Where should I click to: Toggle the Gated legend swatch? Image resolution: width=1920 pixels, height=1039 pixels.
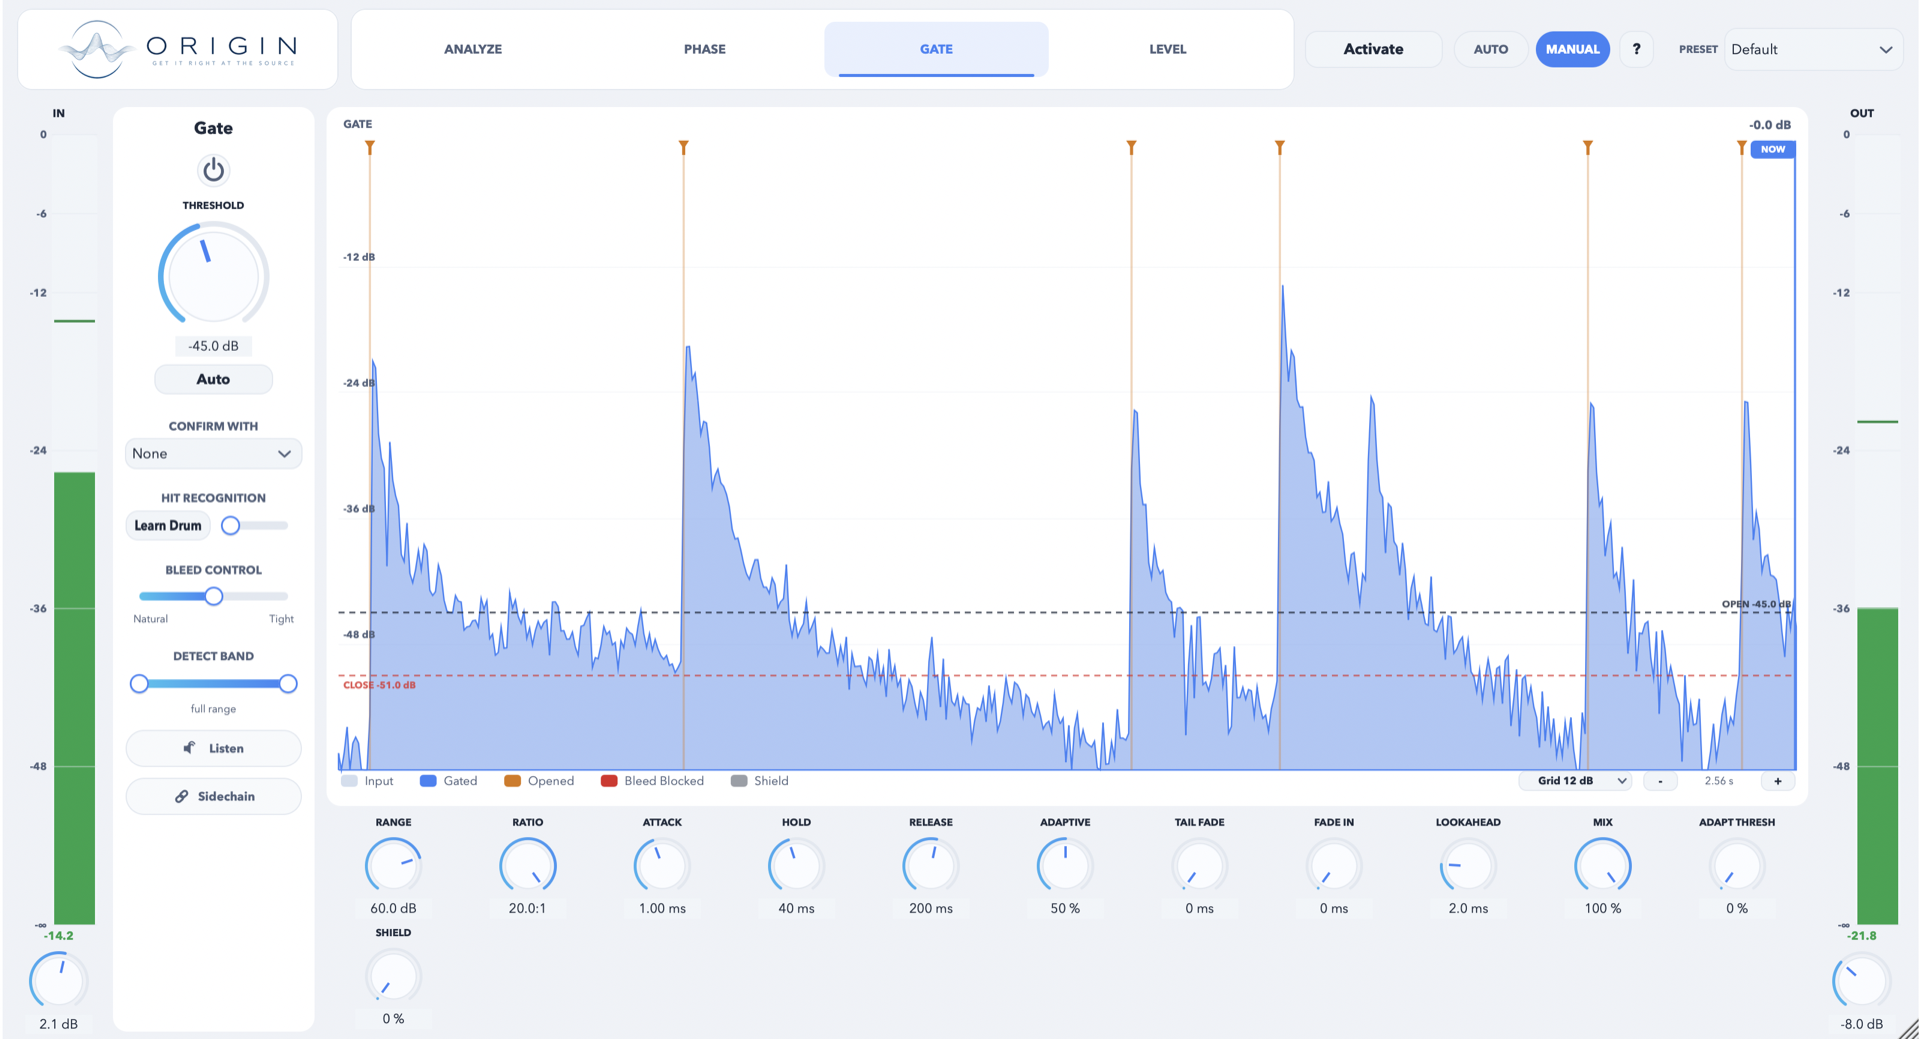428,781
